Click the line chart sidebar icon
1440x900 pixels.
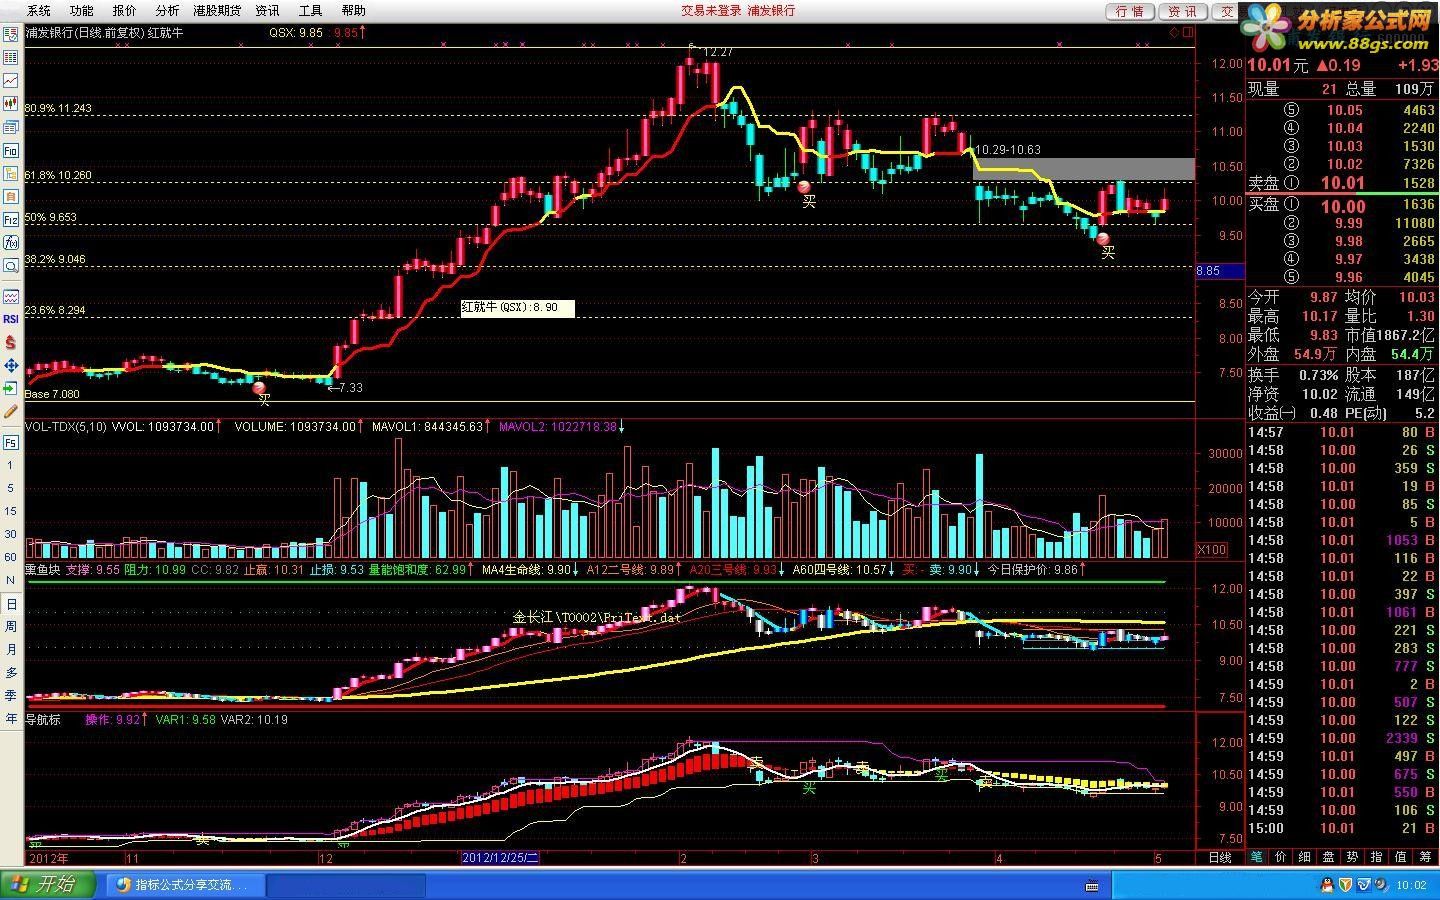coord(11,80)
